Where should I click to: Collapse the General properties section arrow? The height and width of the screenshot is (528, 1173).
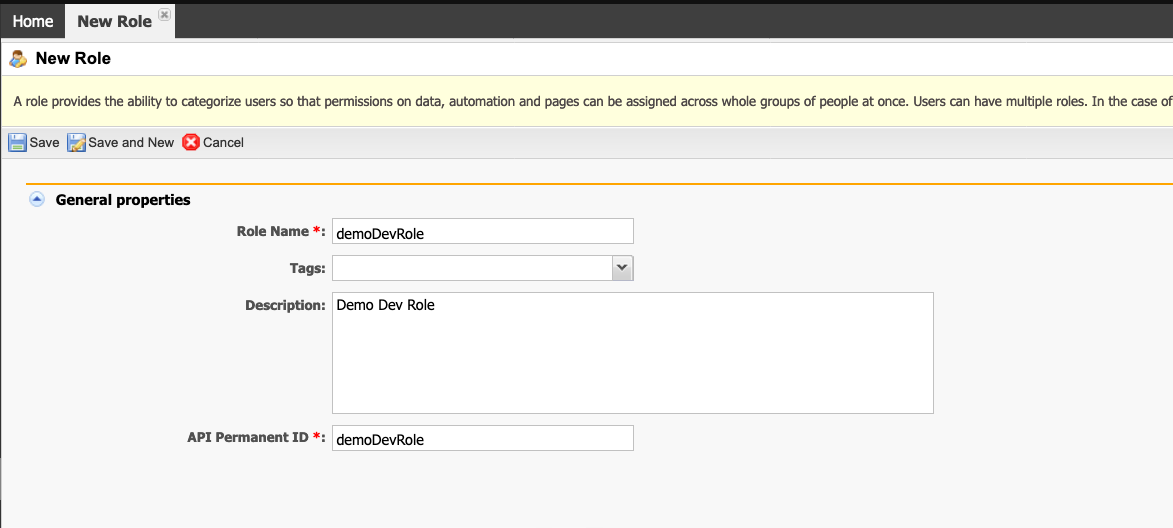[37, 200]
